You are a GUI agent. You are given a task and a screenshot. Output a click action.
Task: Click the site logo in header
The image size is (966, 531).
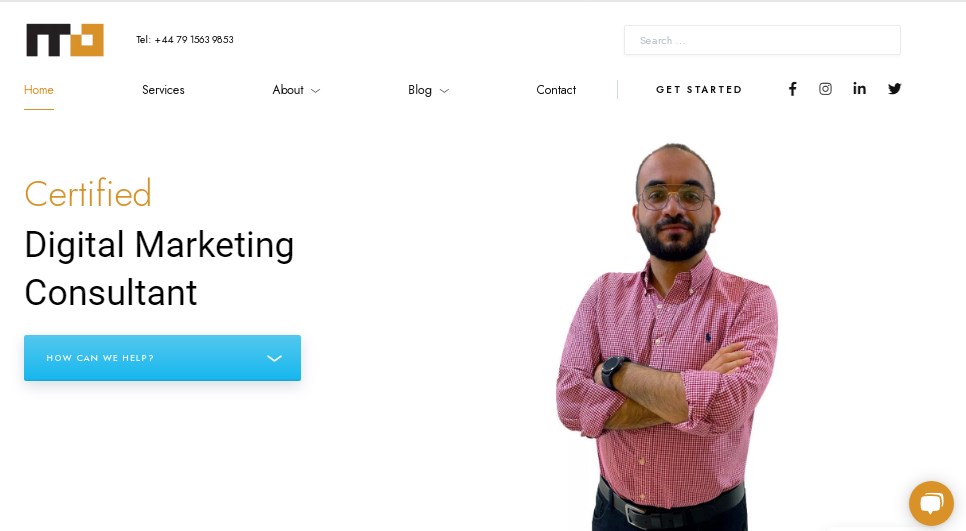(x=65, y=40)
